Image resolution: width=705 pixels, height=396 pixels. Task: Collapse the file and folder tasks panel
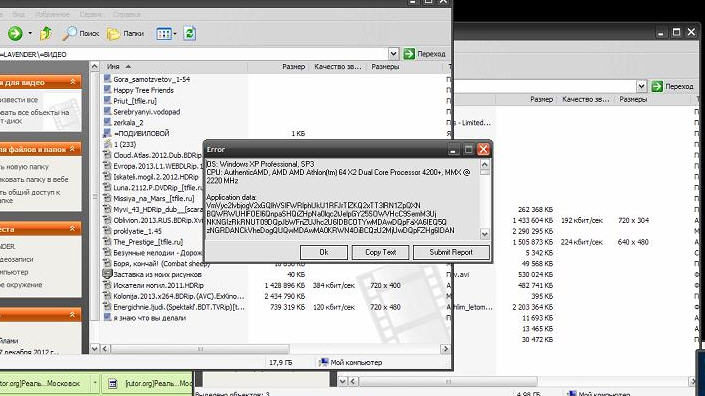pyautogui.click(x=72, y=149)
